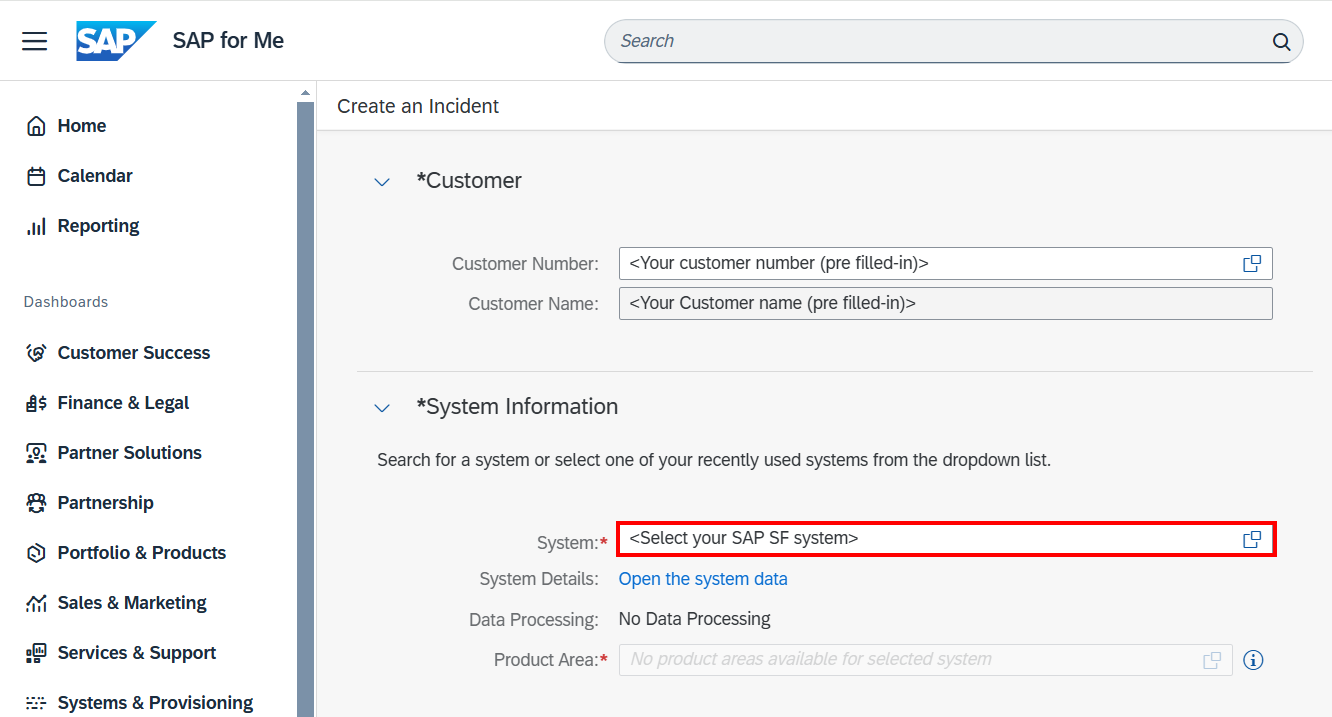Click the '*Customer' section heading
The height and width of the screenshot is (717, 1332).
[x=469, y=181]
